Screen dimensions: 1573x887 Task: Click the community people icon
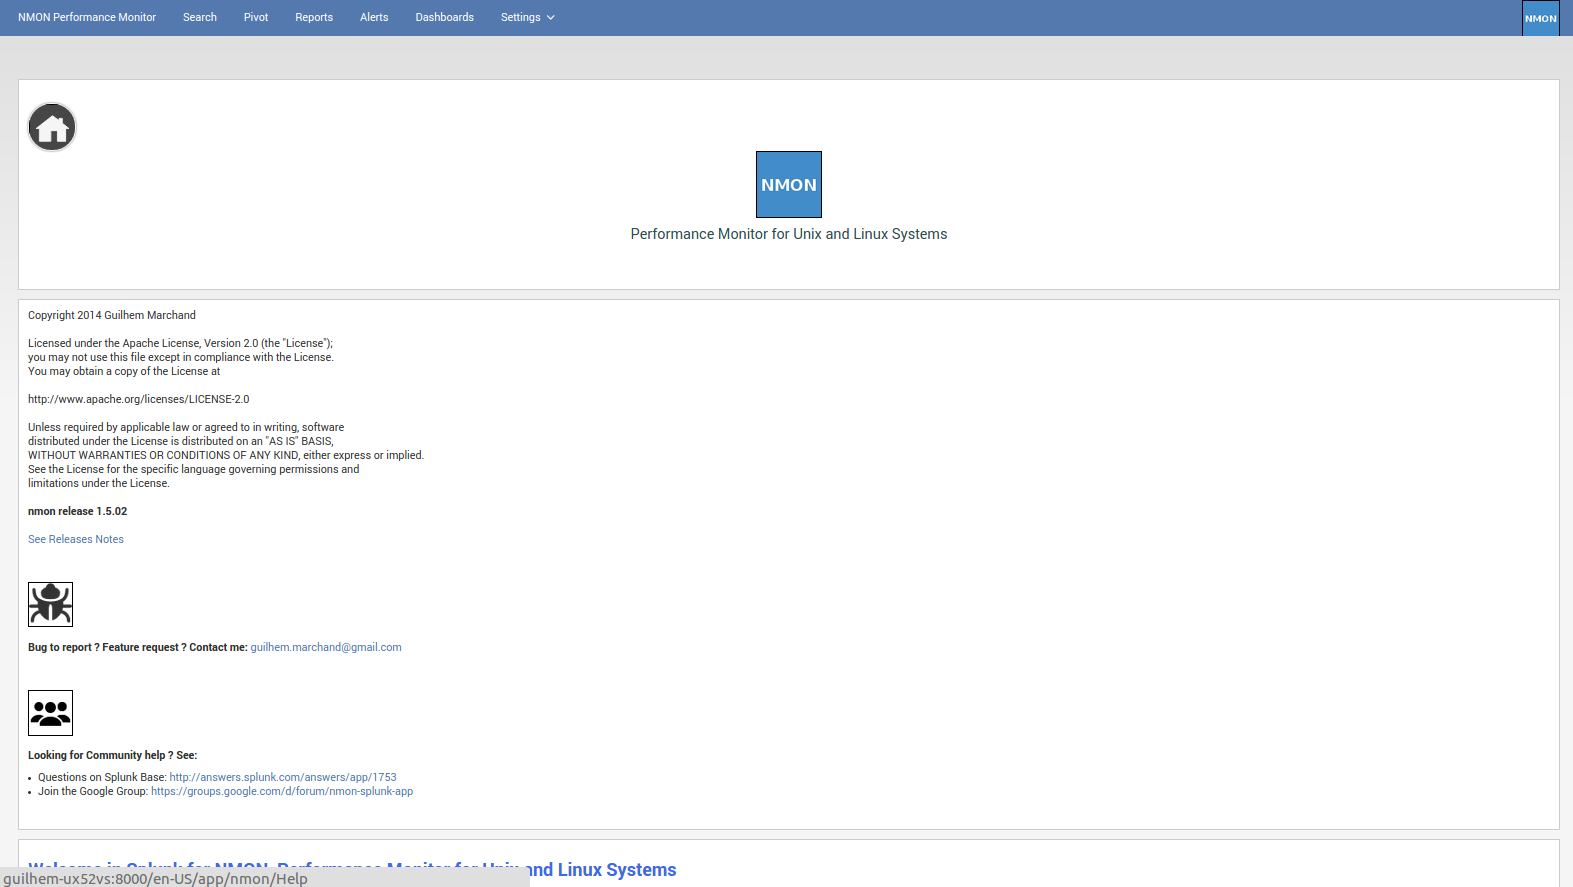click(50, 713)
